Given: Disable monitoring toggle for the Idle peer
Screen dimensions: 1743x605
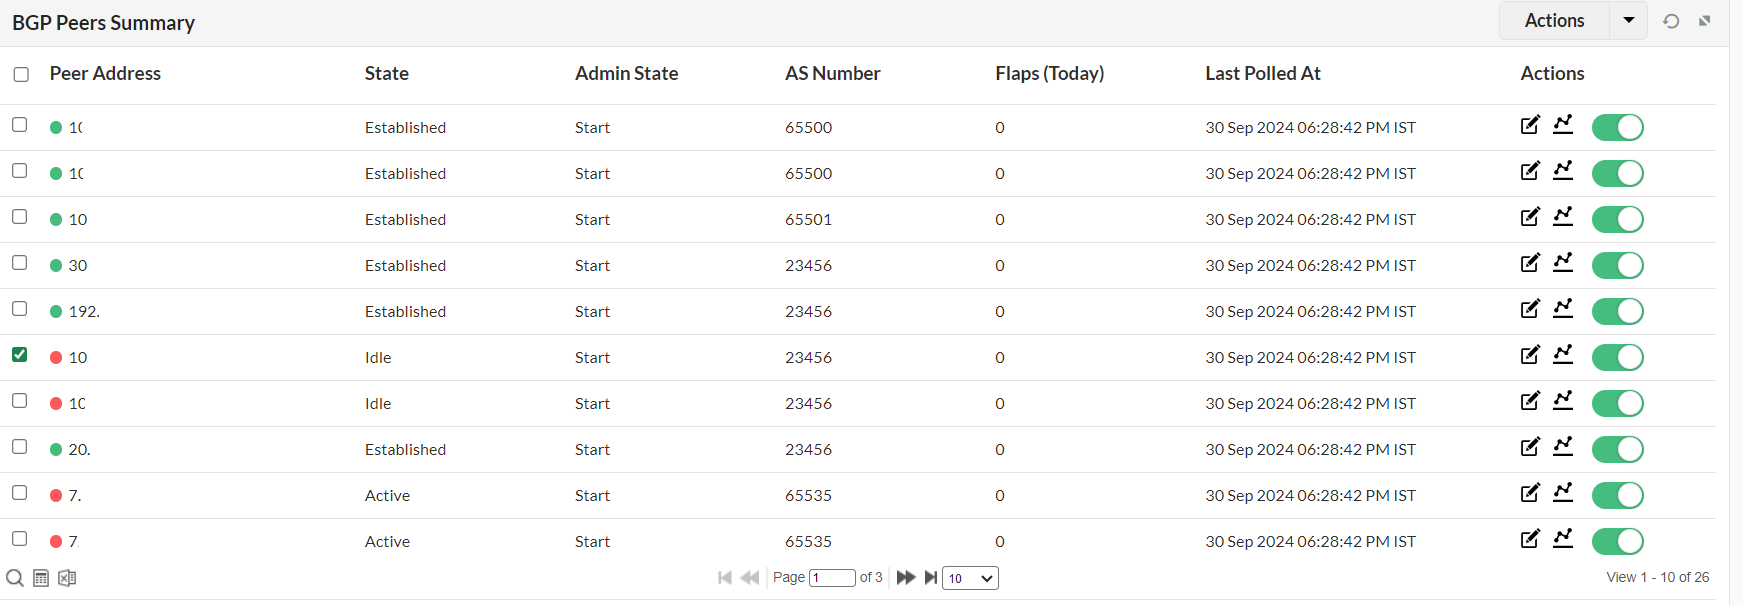Looking at the screenshot, I should pos(1617,357).
